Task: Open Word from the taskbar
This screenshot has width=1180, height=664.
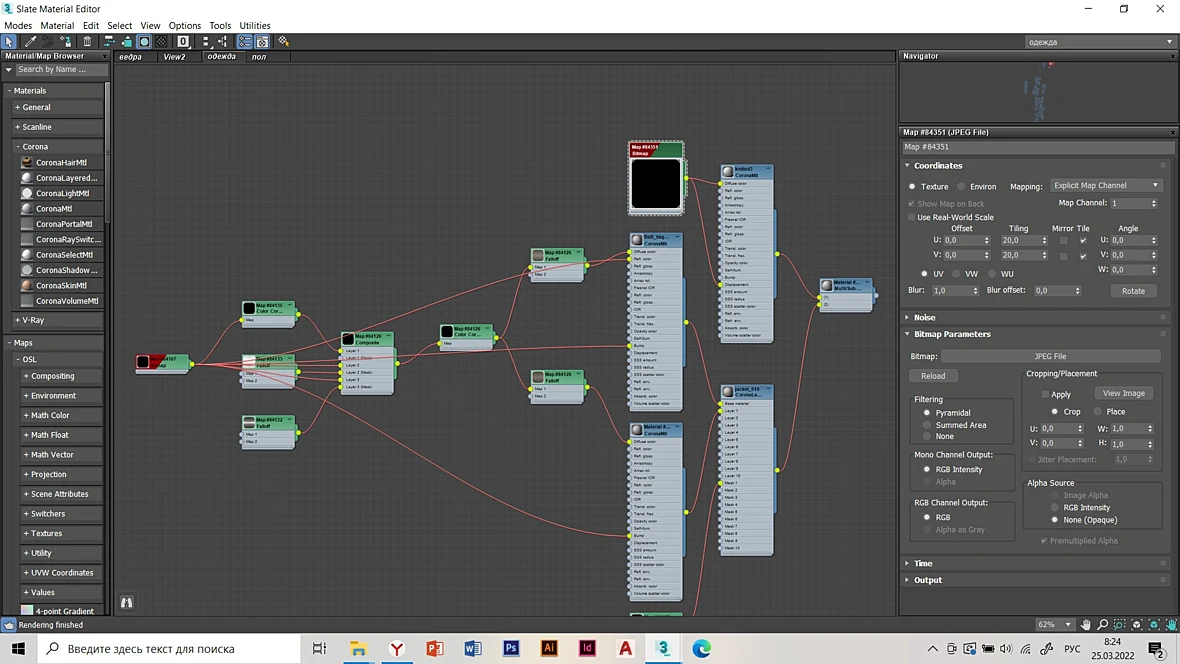Action: point(473,648)
